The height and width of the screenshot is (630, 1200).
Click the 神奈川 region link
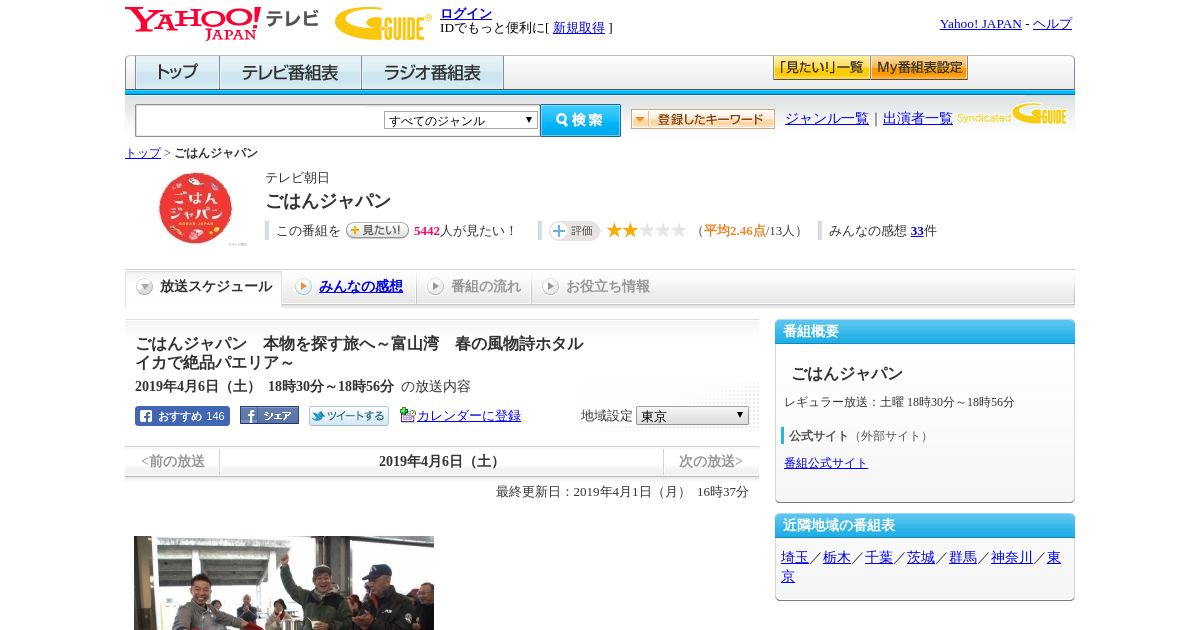pos(1012,558)
